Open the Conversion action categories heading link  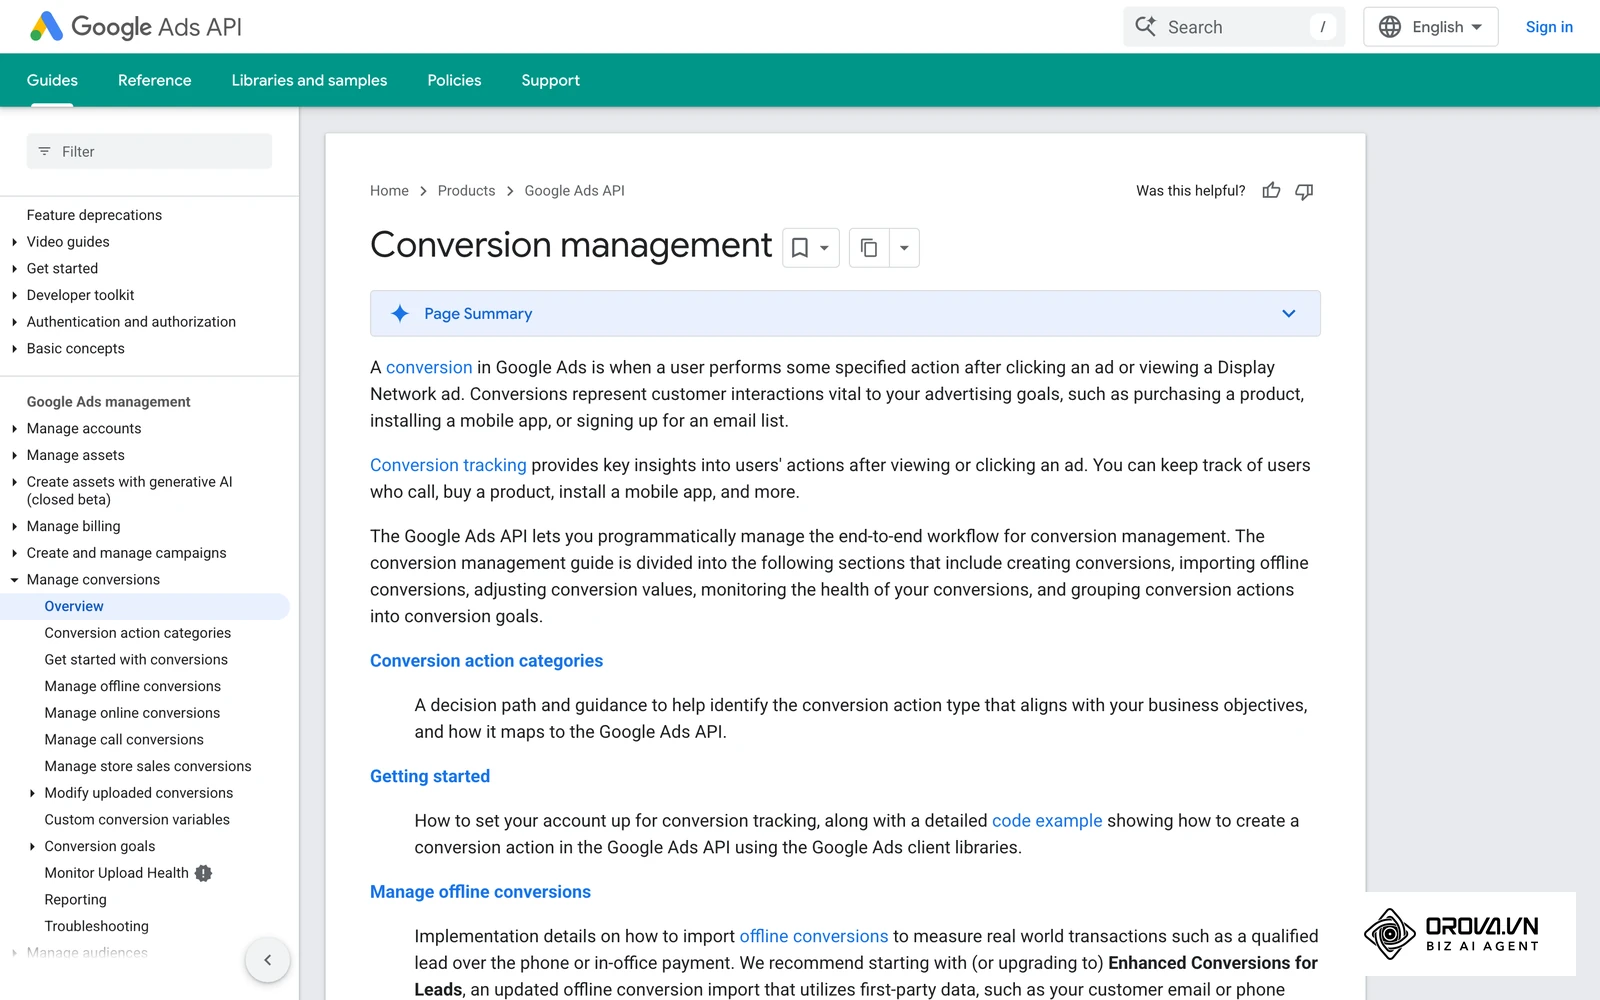[486, 661]
